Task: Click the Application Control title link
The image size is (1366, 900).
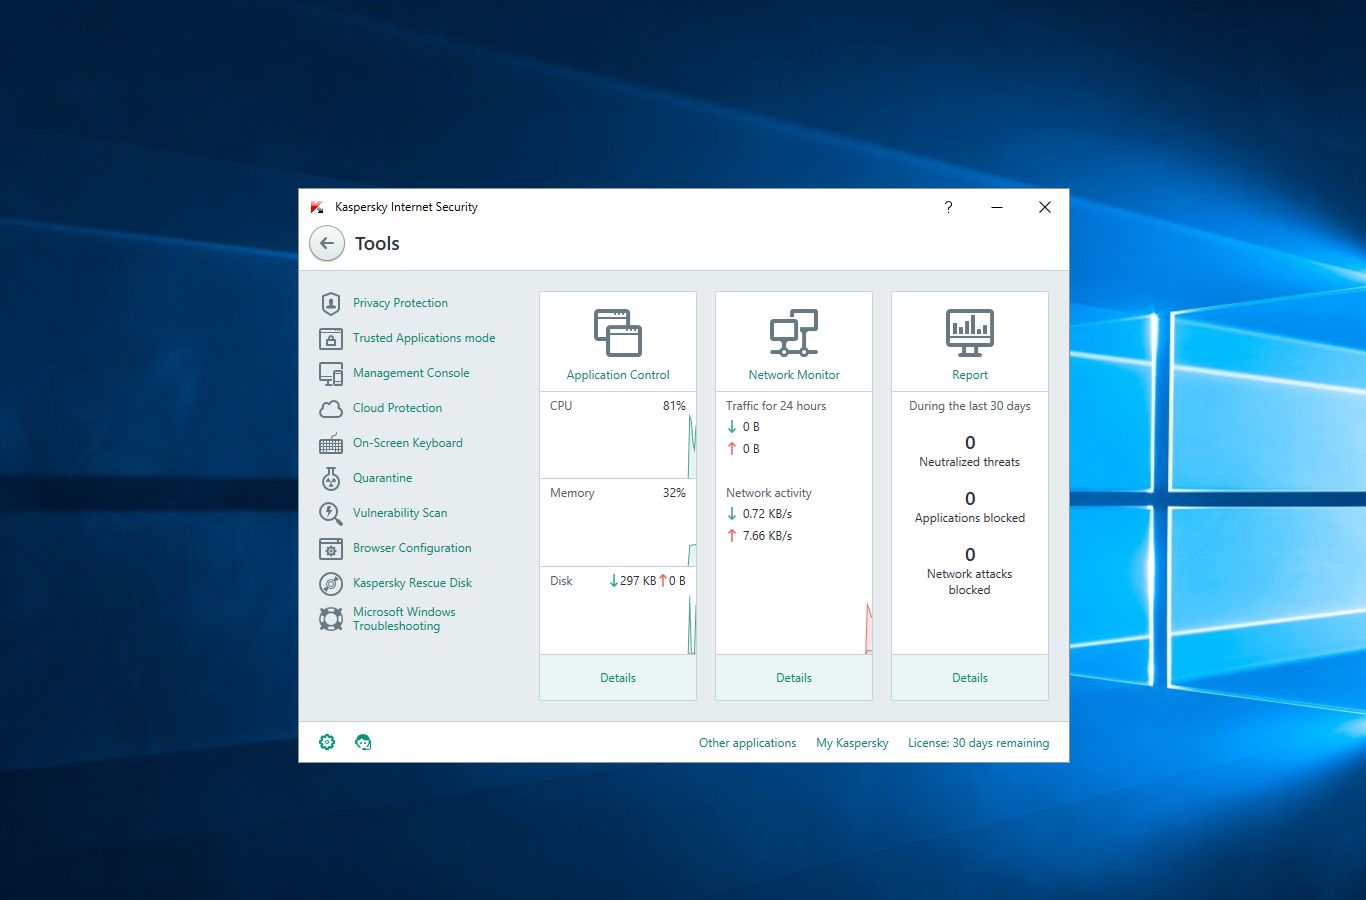Action: [618, 375]
